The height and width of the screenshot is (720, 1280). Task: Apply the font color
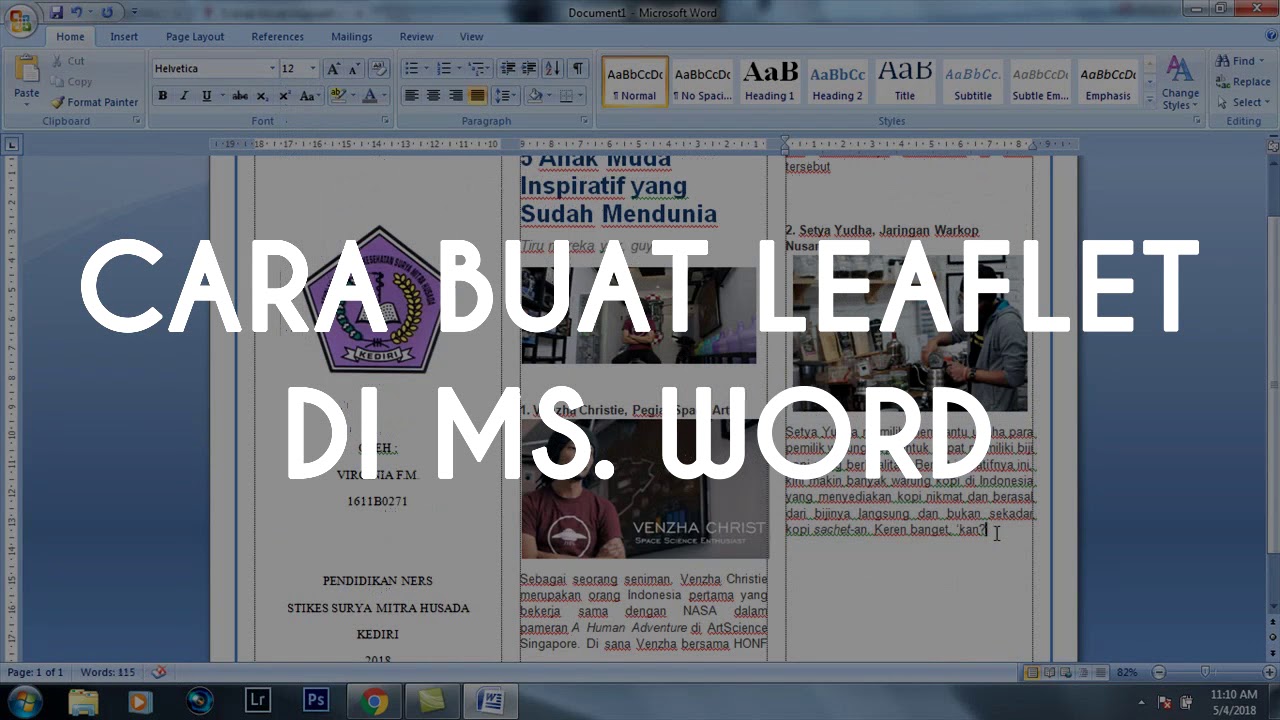point(369,96)
